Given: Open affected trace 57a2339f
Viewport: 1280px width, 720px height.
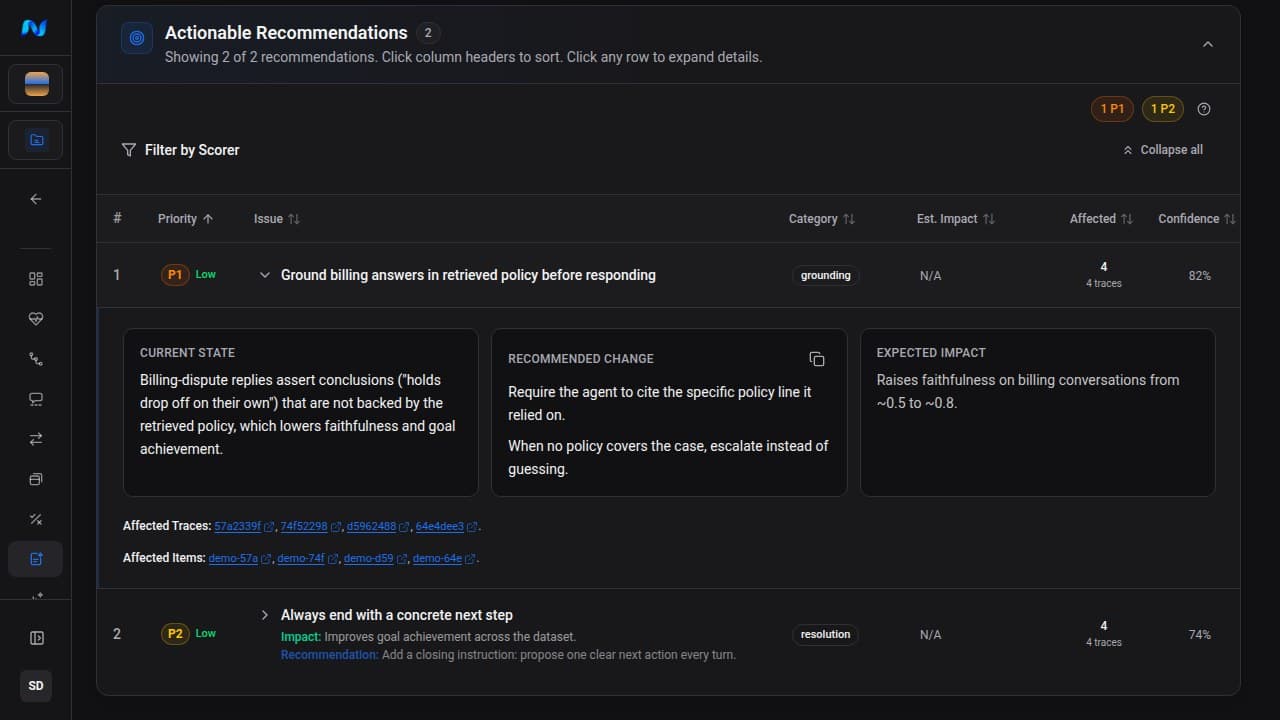Looking at the screenshot, I should (244, 526).
